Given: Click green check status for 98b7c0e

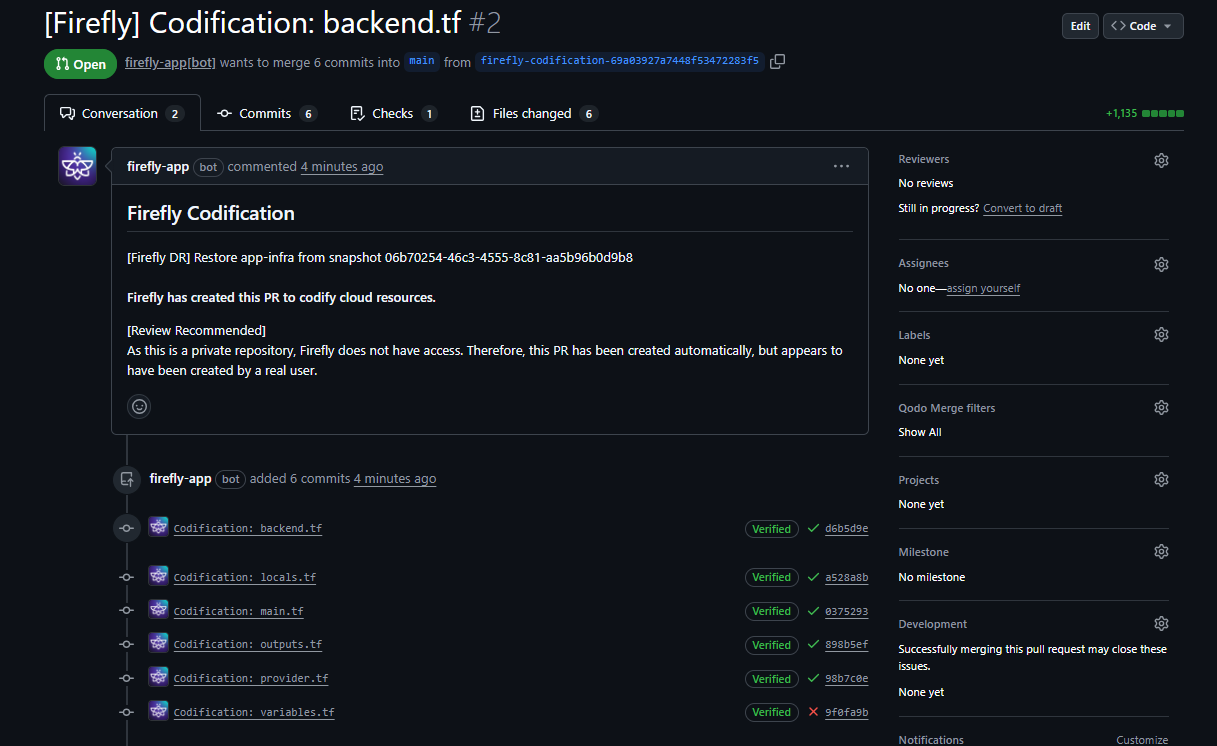Looking at the screenshot, I should pos(813,678).
